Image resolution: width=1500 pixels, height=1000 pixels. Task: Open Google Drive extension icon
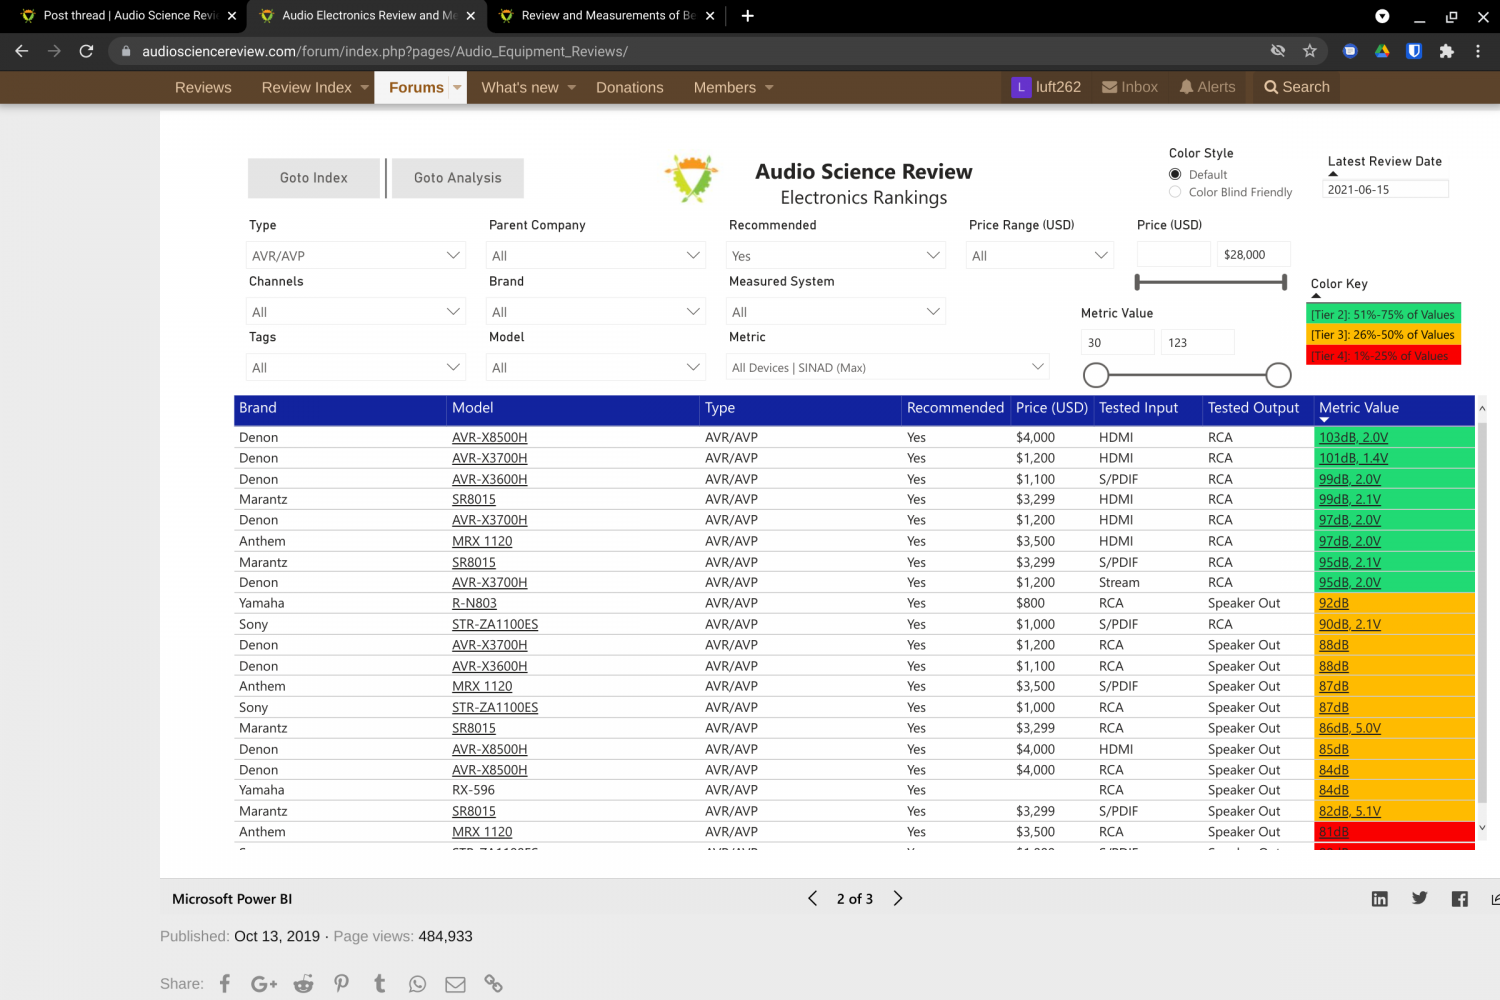[1382, 51]
